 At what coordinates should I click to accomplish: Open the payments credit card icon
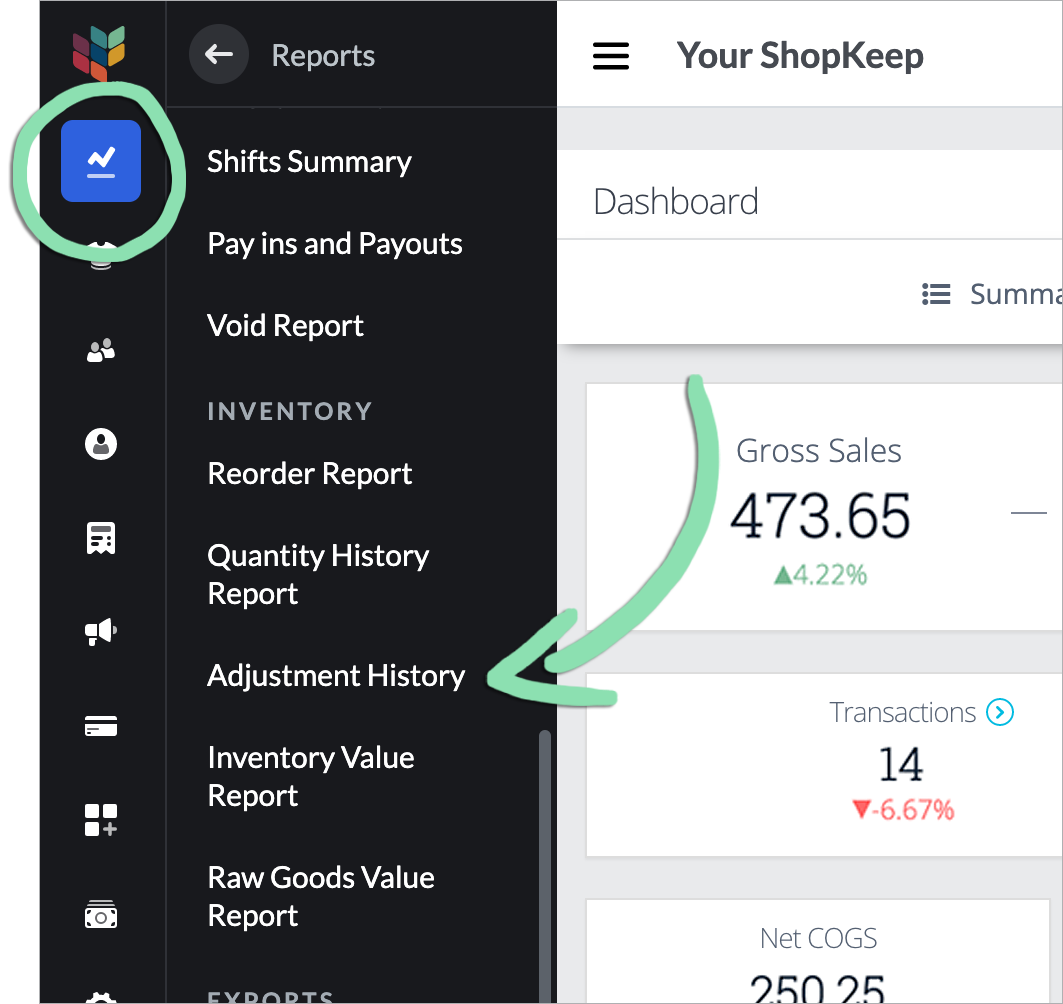coord(101,726)
